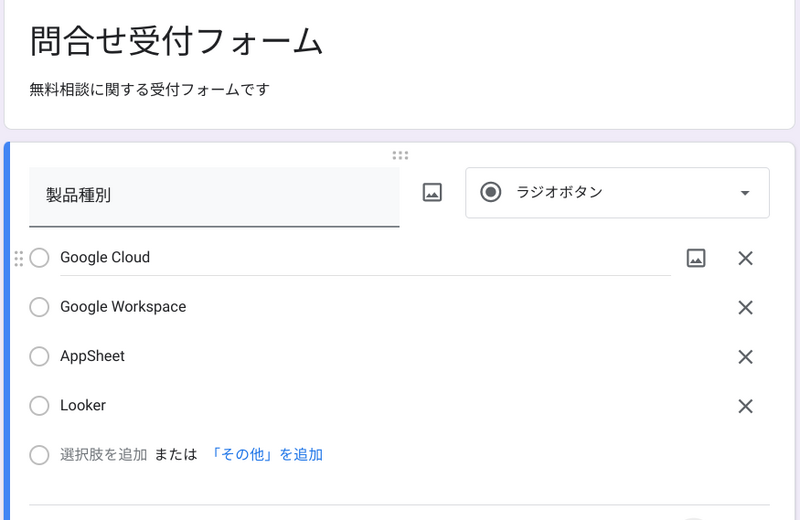Click the 「その他」を追加 link

pos(266,454)
